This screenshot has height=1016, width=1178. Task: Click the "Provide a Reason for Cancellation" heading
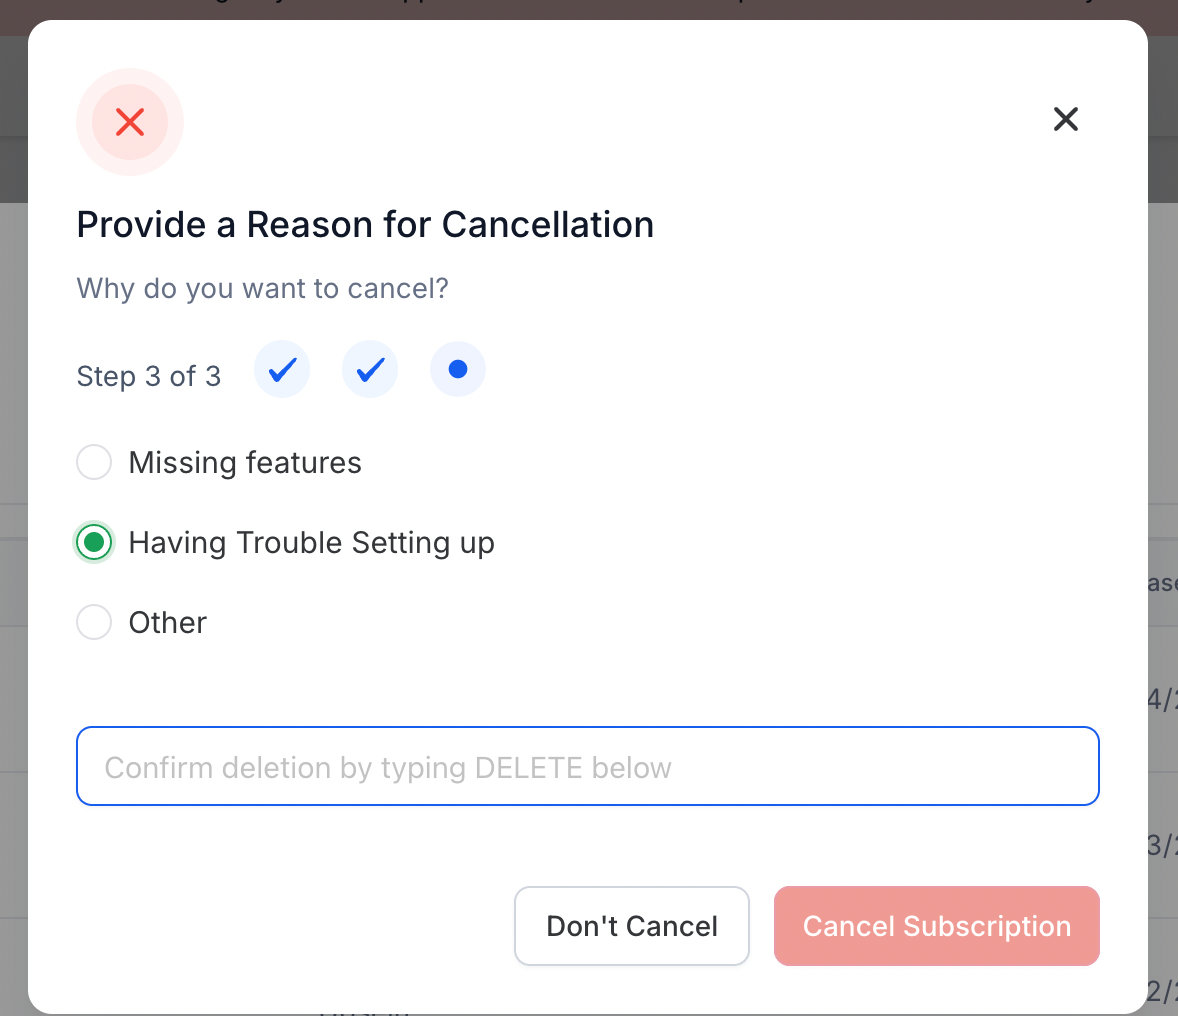click(x=365, y=225)
